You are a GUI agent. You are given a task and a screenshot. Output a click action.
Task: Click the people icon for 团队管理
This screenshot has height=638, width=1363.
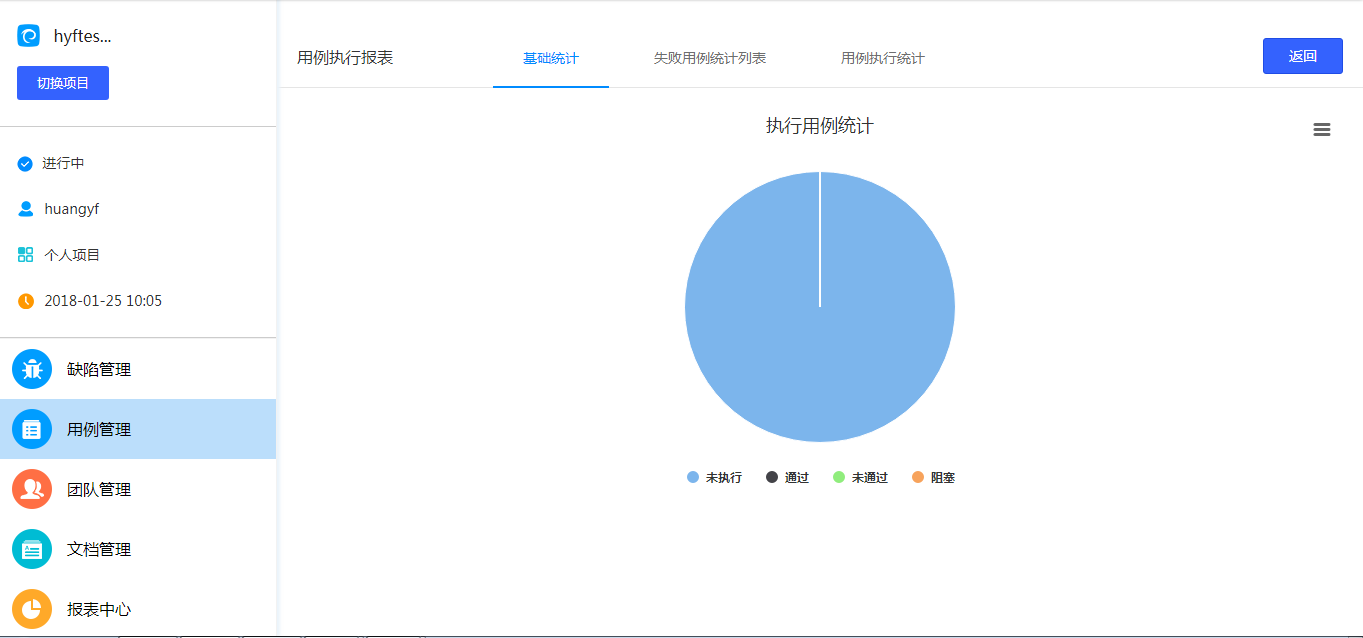point(32,489)
